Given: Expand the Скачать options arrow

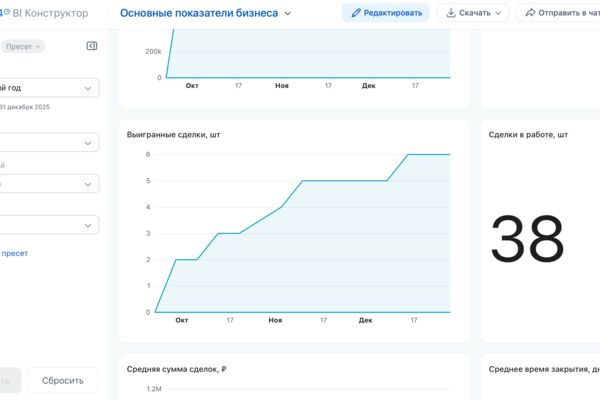Looking at the screenshot, I should pos(498,13).
